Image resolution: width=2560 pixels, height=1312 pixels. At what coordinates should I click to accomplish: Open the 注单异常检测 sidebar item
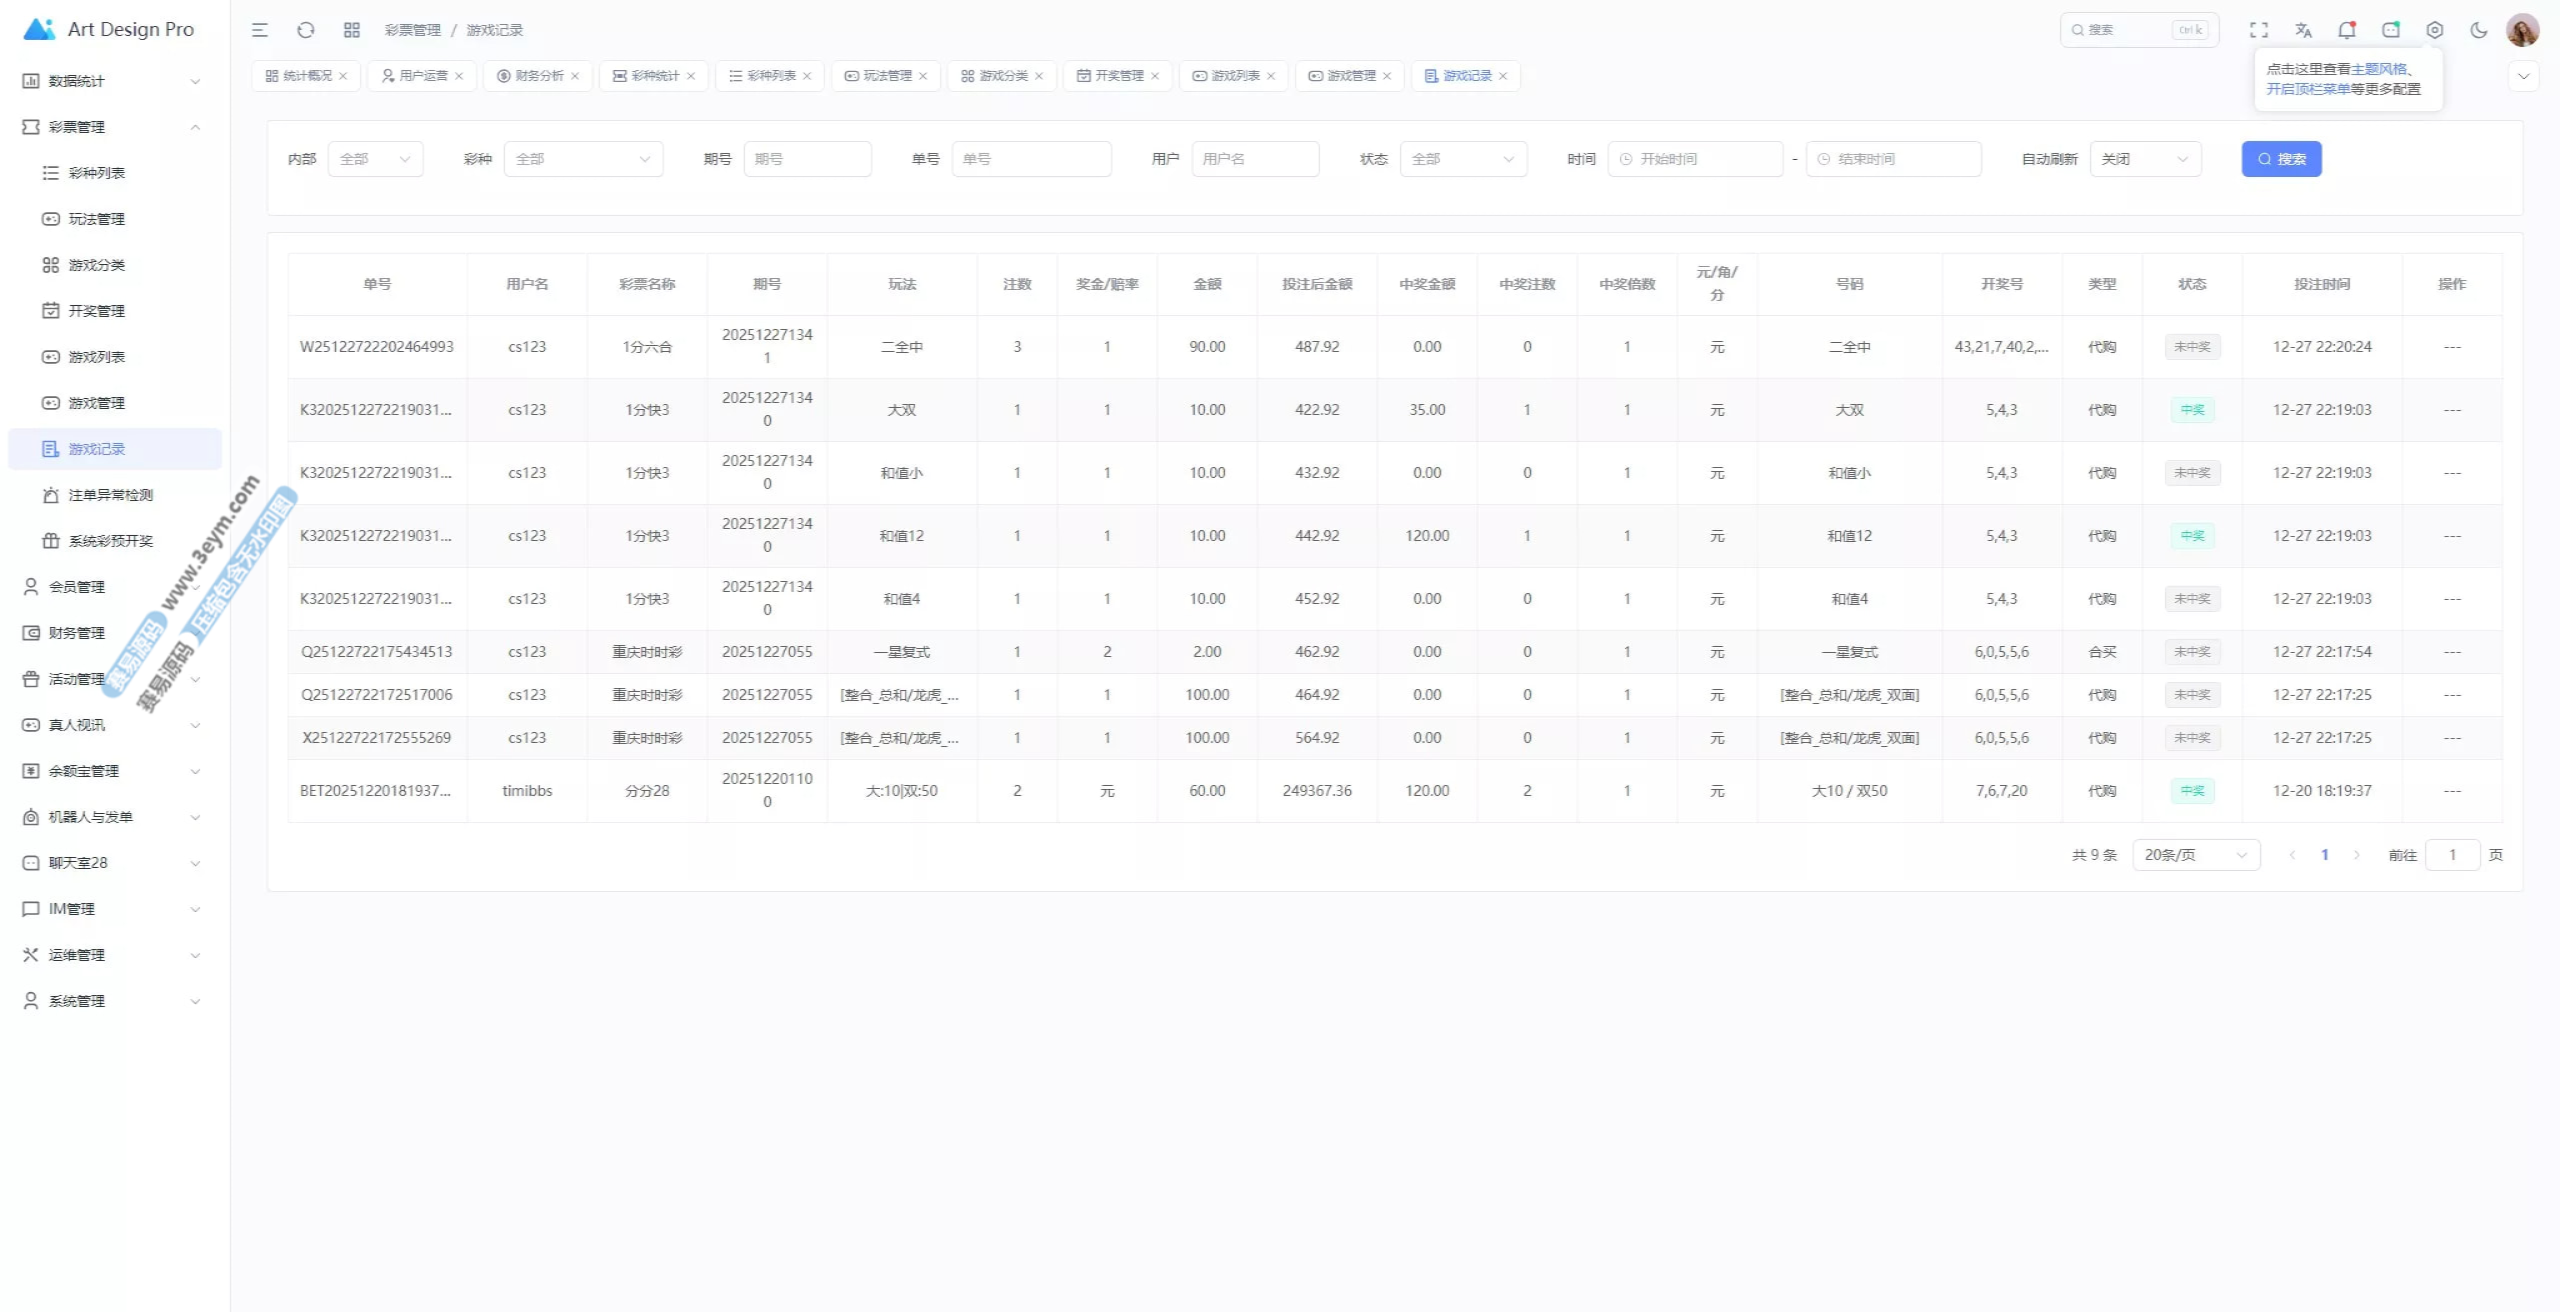(110, 495)
